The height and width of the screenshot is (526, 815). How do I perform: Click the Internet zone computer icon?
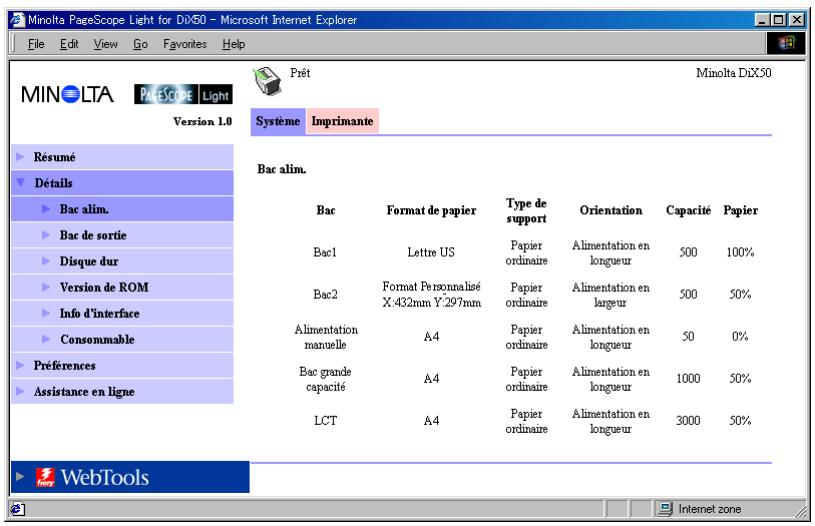click(665, 509)
